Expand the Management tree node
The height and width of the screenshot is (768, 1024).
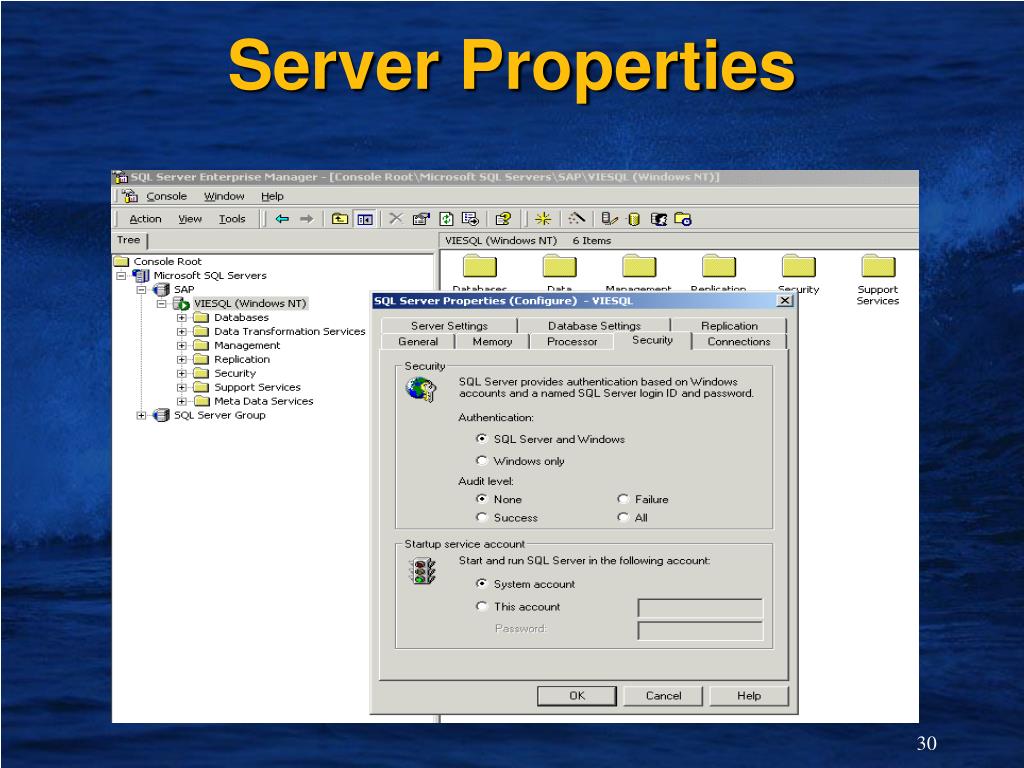tap(182, 345)
